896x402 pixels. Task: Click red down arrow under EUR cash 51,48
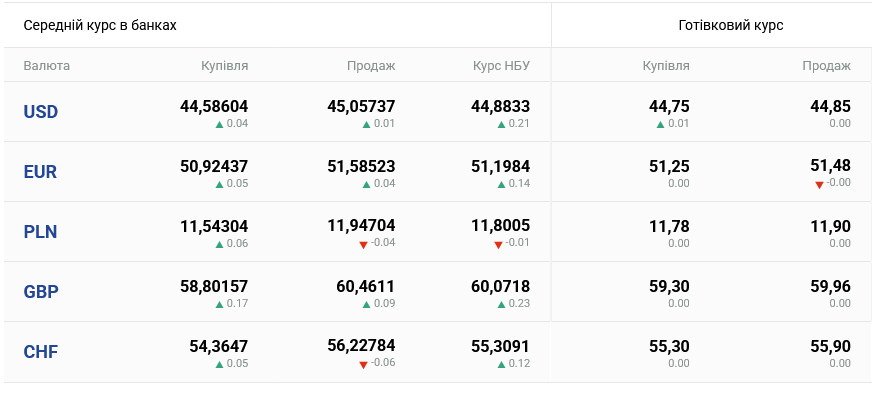click(819, 185)
